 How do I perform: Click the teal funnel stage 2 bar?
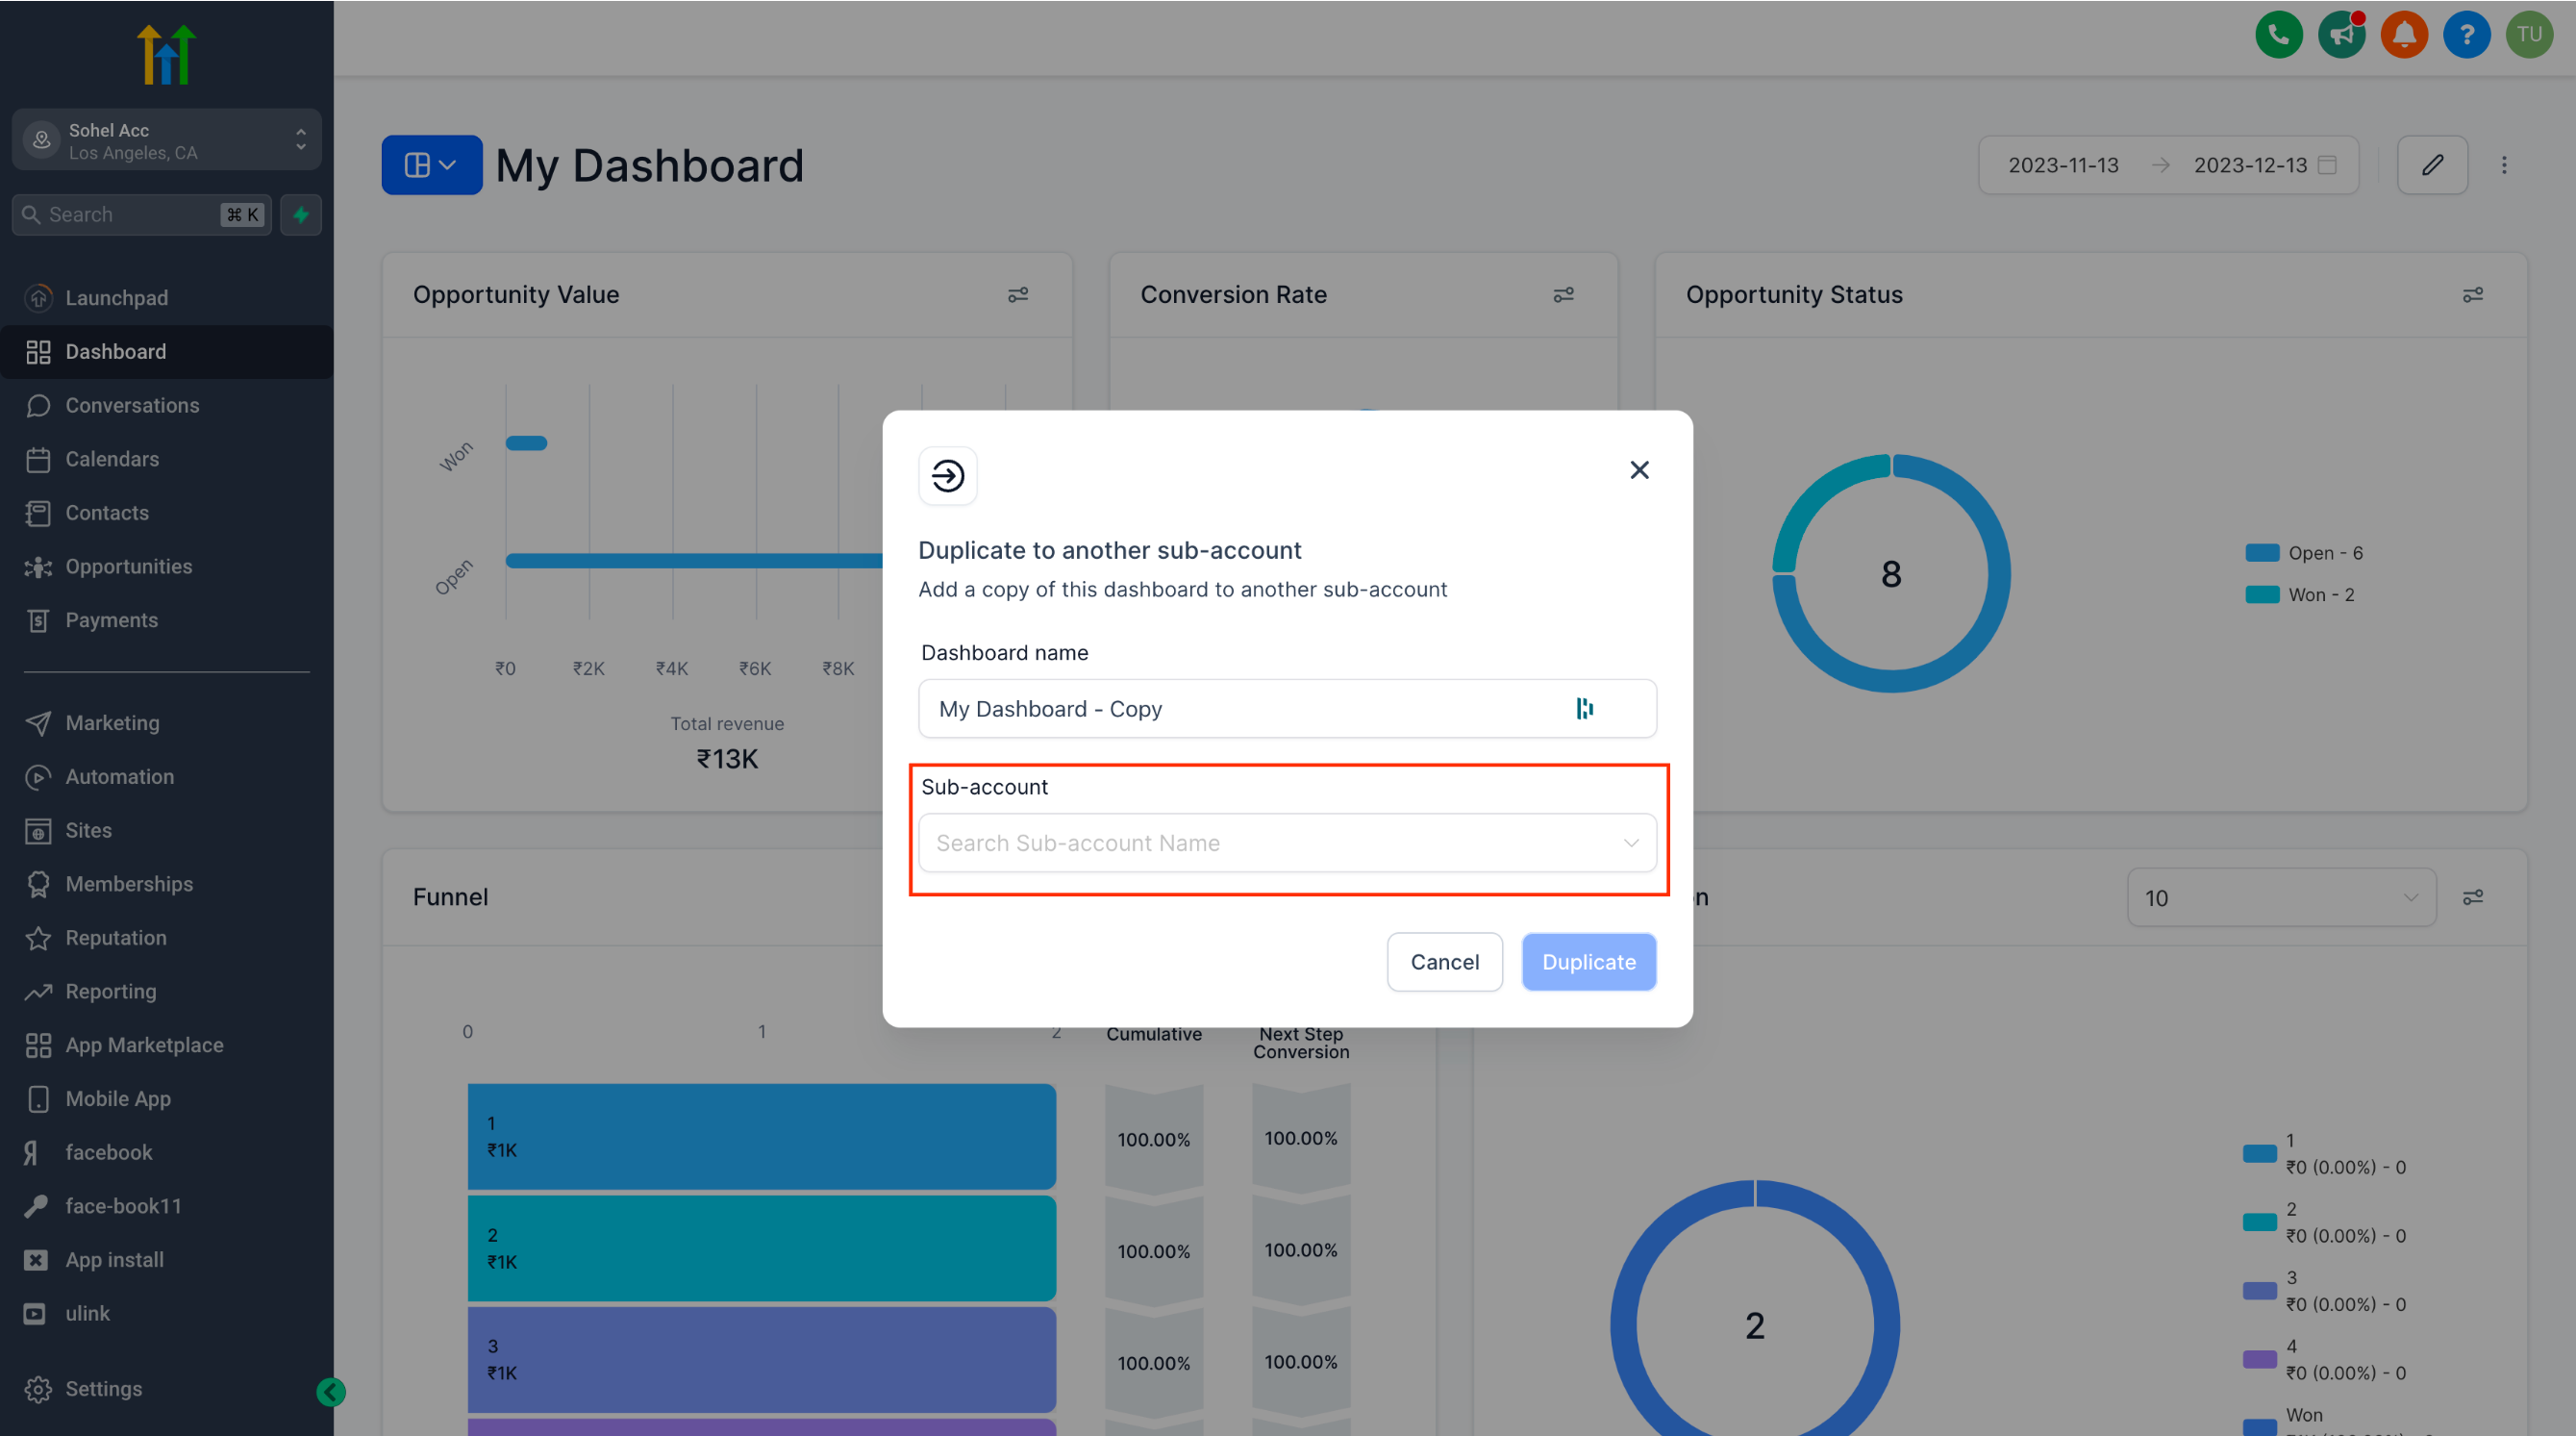pos(761,1248)
